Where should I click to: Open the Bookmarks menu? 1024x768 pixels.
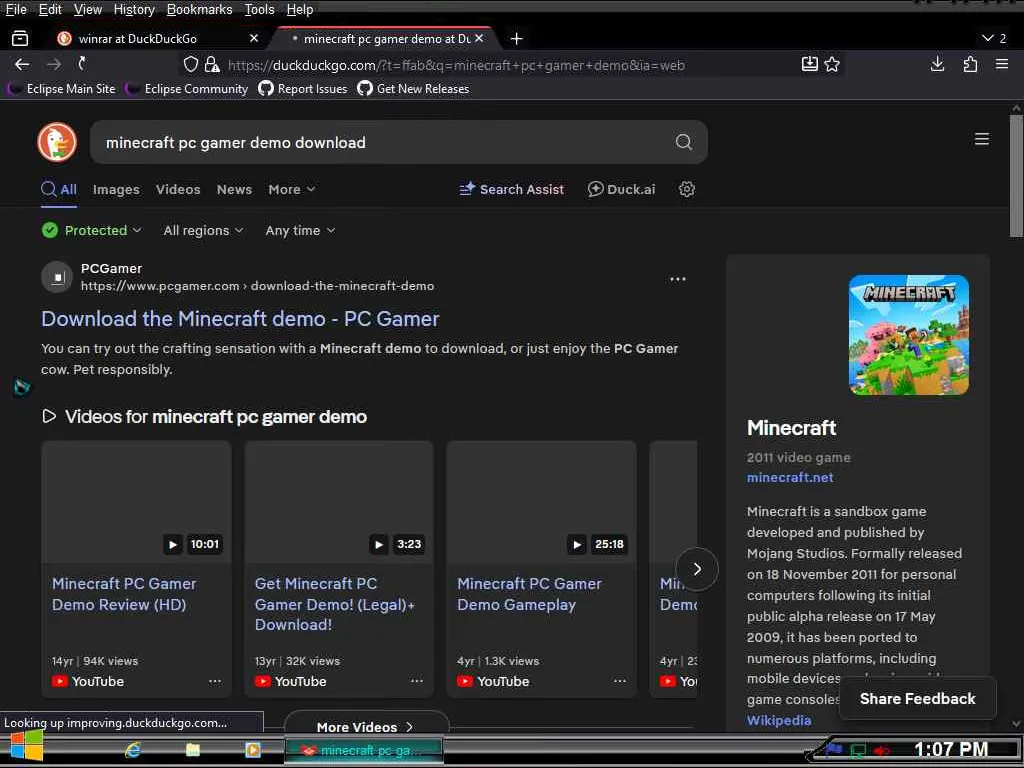click(199, 10)
